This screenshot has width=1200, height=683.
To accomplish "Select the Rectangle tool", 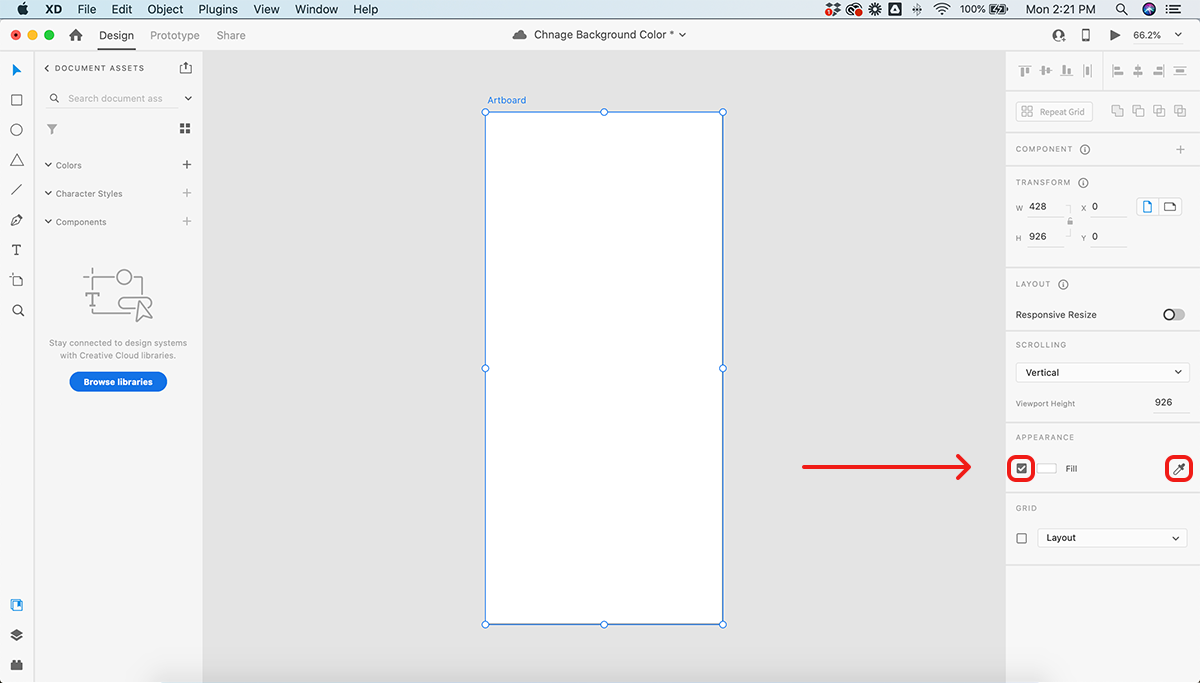I will (x=17, y=100).
